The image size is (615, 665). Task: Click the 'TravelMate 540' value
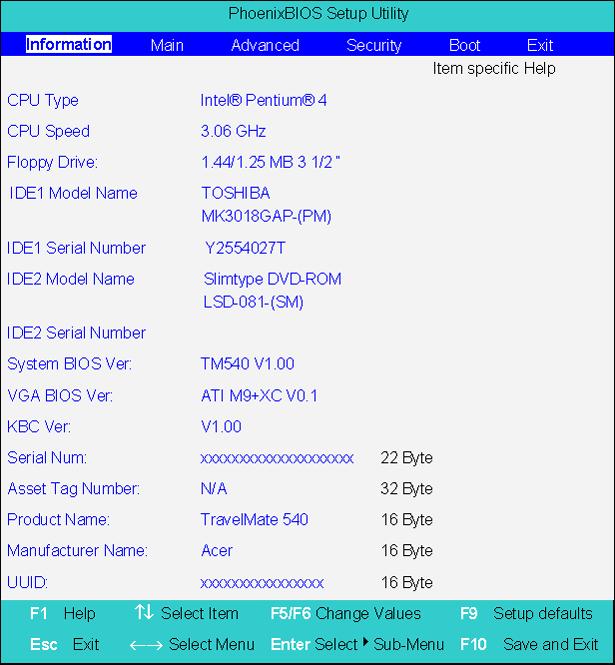pos(254,520)
